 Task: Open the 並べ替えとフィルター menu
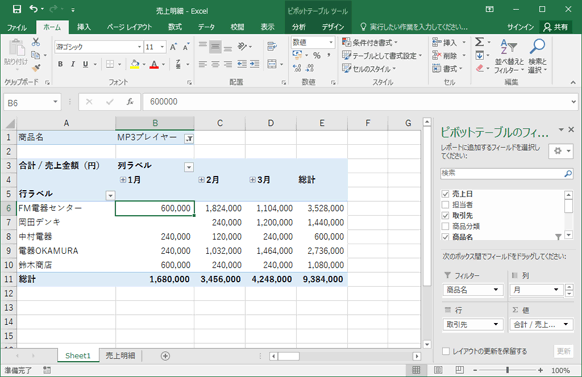(509, 56)
